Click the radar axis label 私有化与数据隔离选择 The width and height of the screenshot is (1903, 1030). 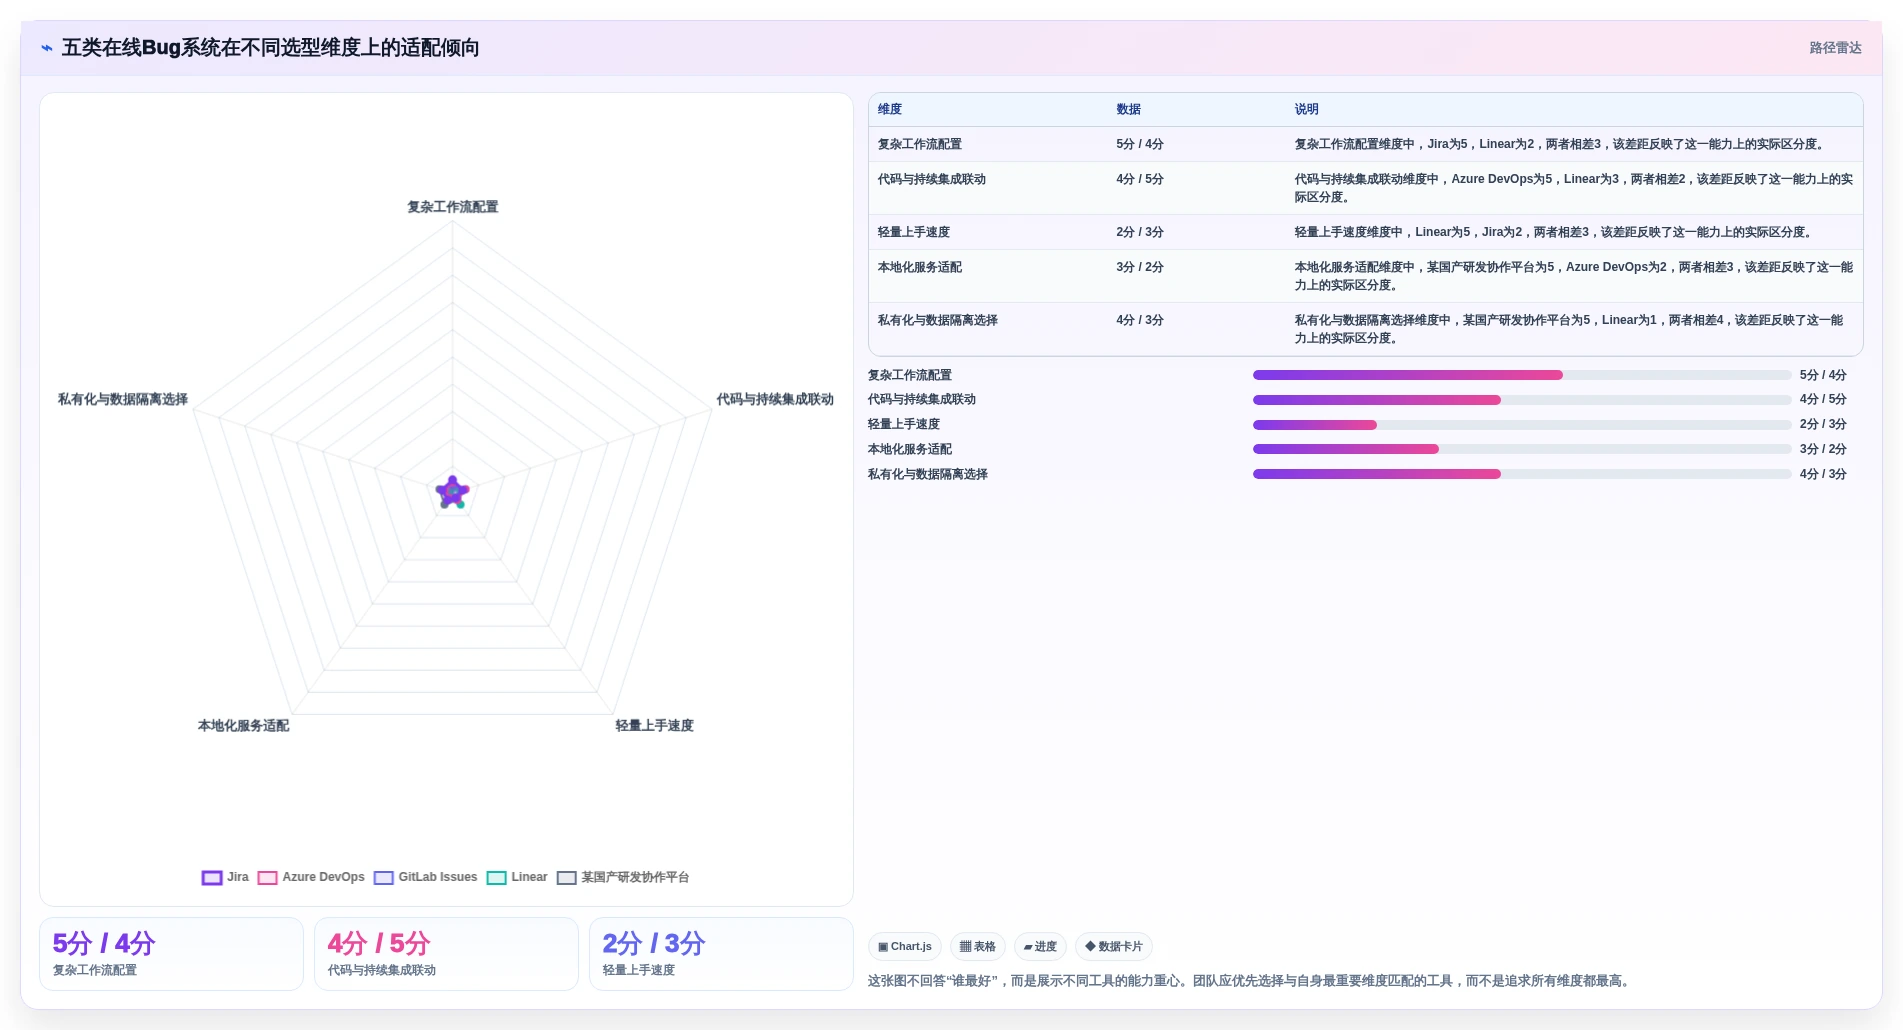coord(123,400)
